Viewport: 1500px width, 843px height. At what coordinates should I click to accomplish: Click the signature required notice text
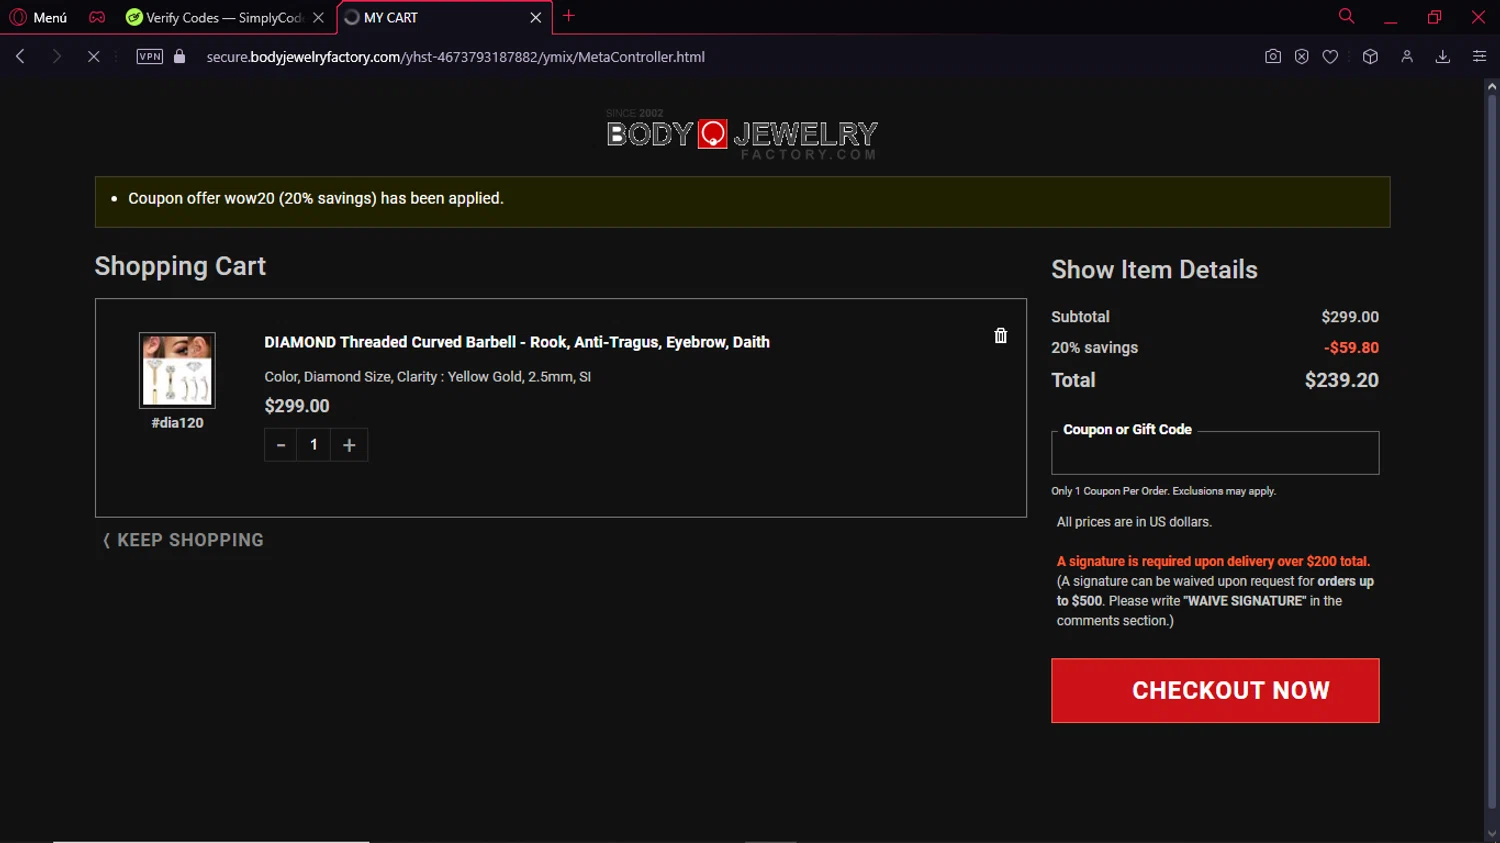(1213, 561)
